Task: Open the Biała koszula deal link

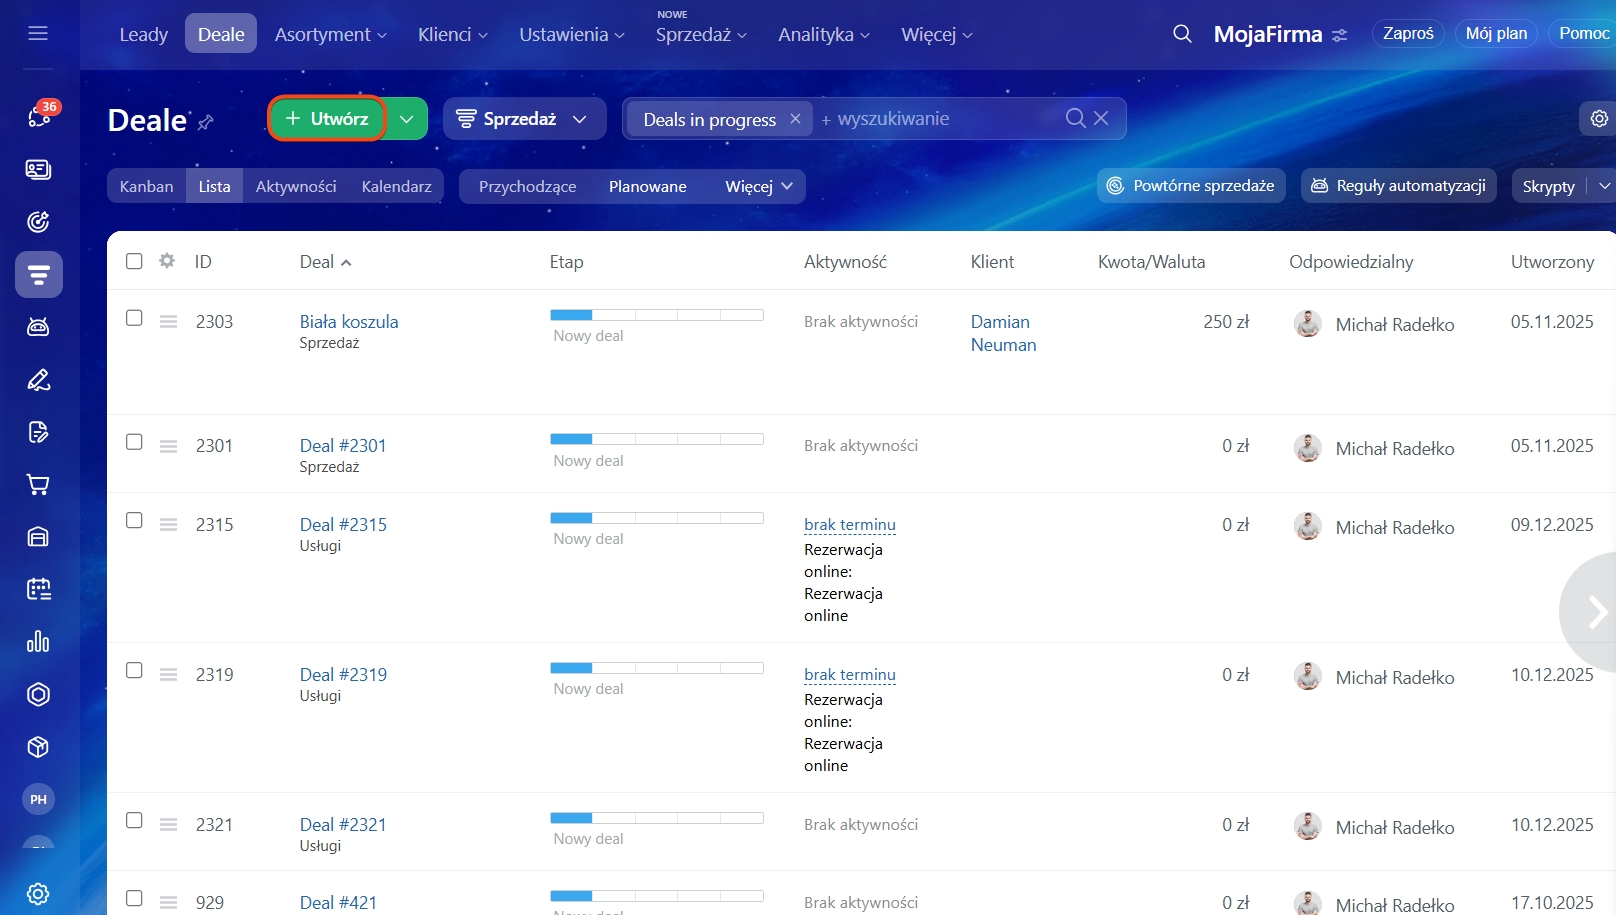Action: (x=349, y=322)
